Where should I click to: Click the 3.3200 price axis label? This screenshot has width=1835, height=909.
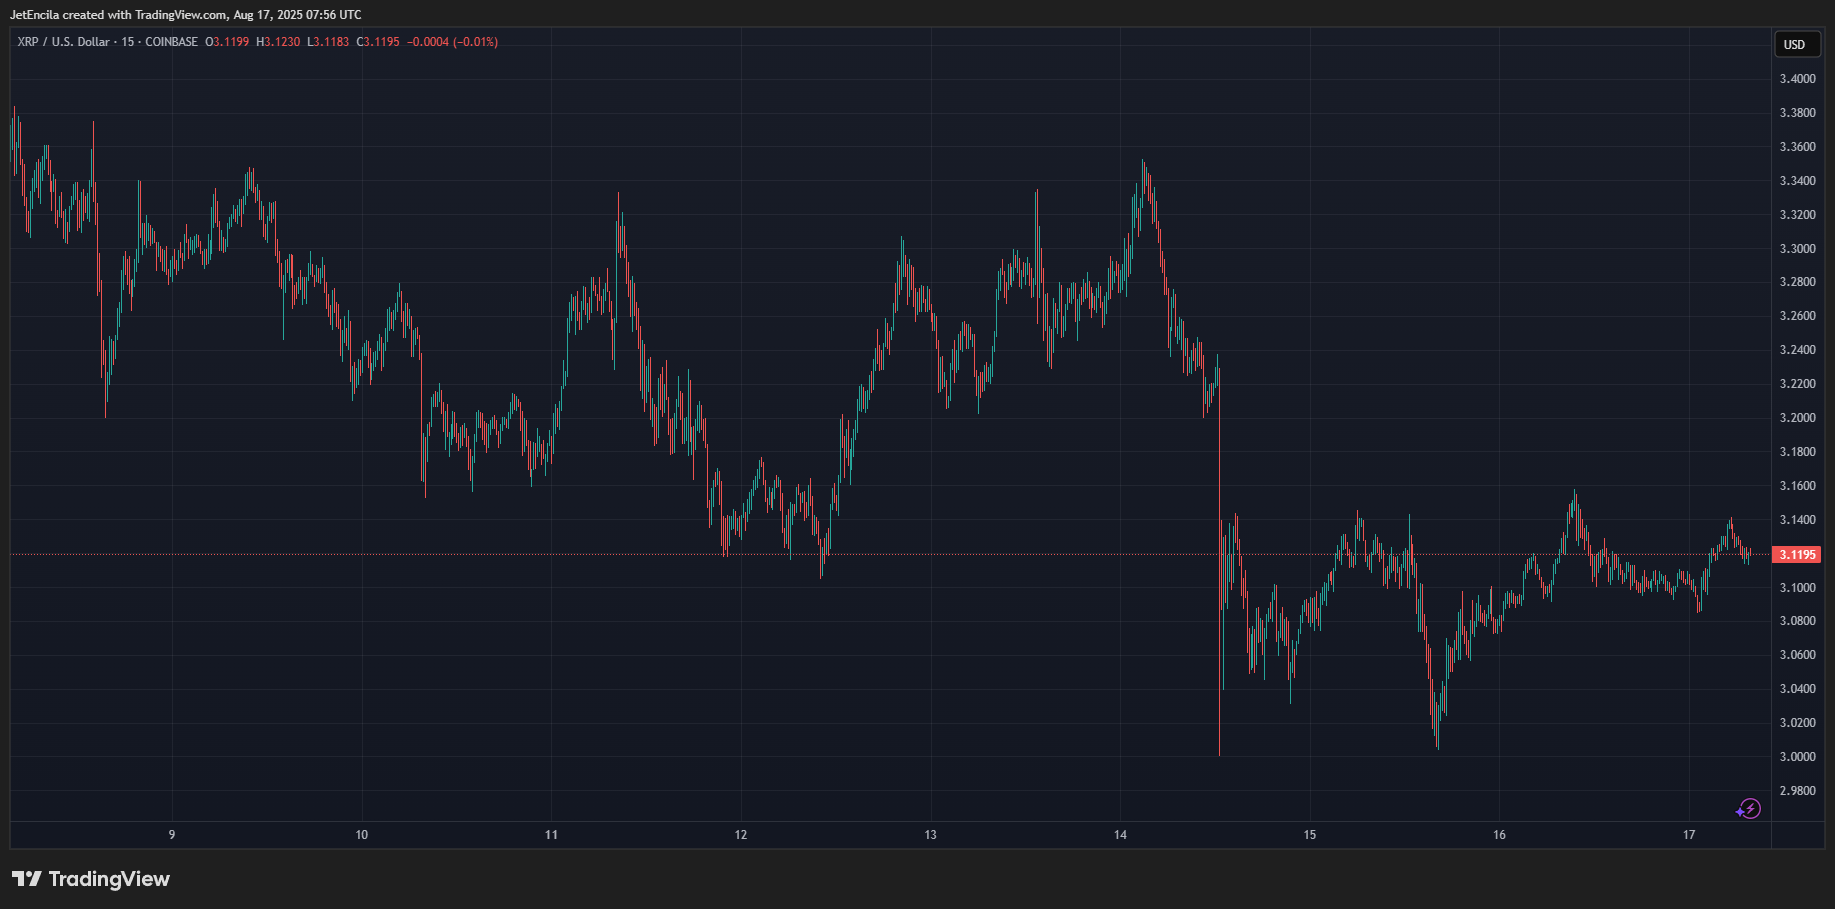tap(1798, 215)
